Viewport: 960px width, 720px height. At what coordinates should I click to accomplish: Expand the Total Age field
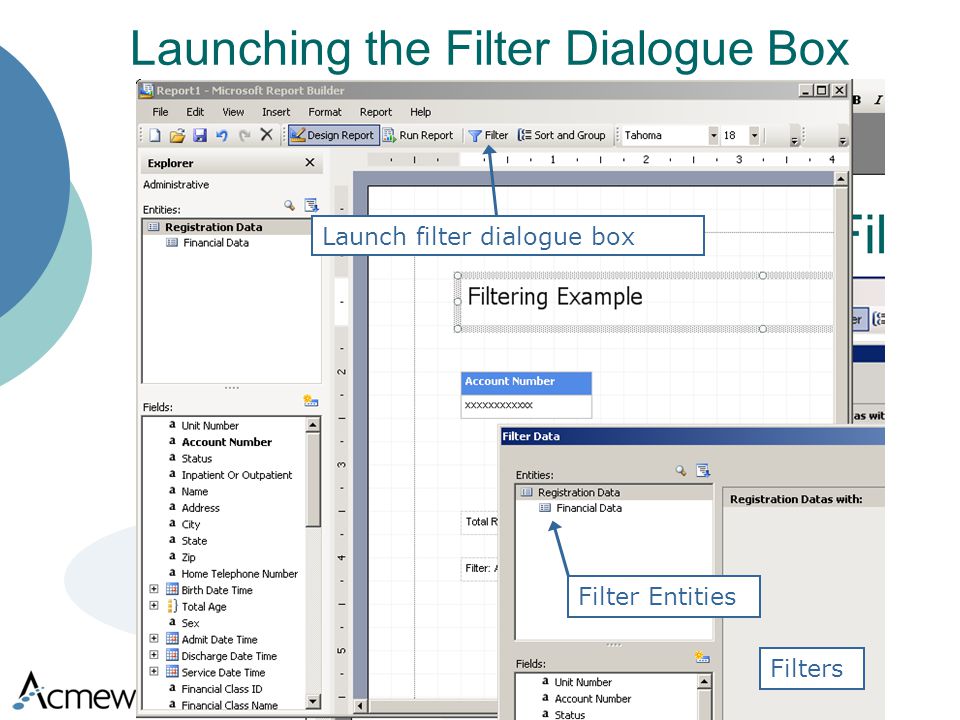point(154,606)
